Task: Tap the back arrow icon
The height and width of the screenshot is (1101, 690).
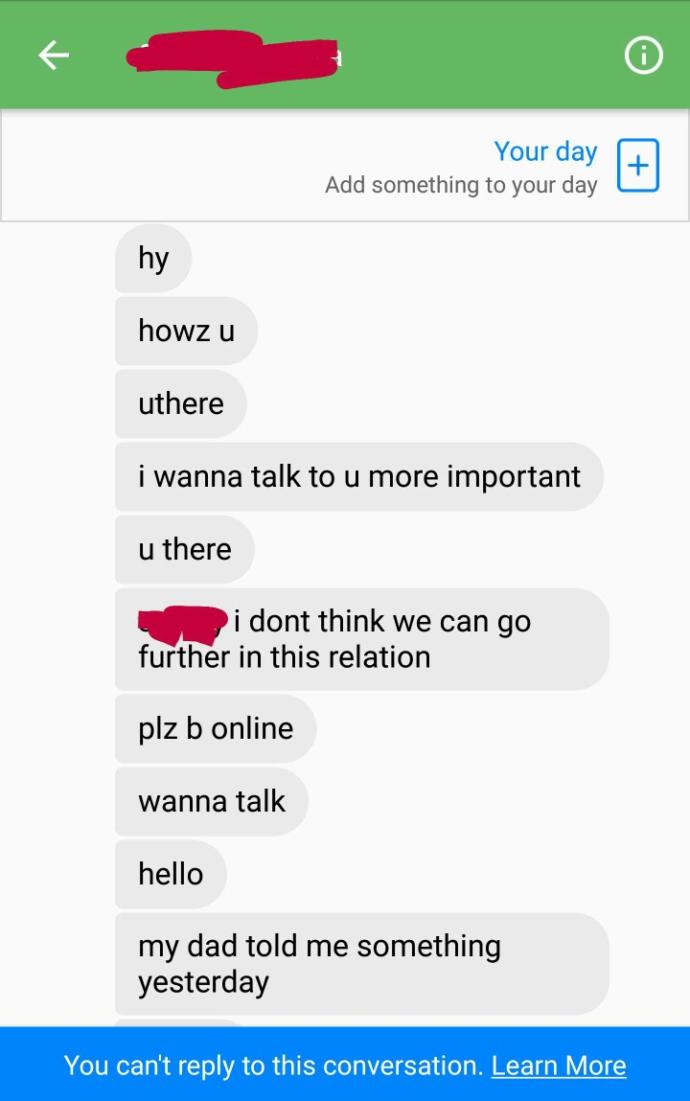Action: [x=53, y=55]
